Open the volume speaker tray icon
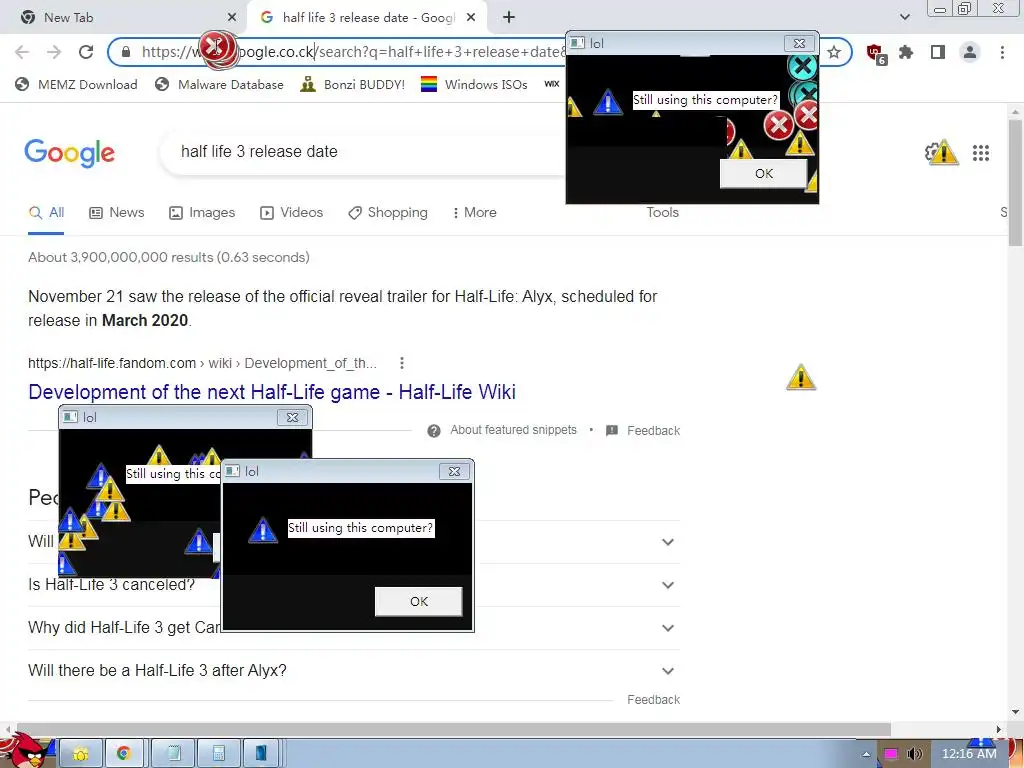 pyautogui.click(x=914, y=754)
